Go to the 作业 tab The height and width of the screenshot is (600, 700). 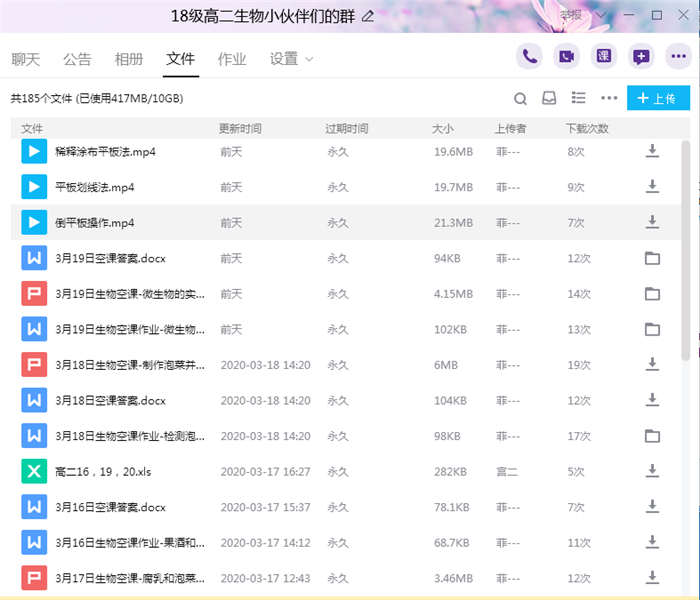click(232, 59)
